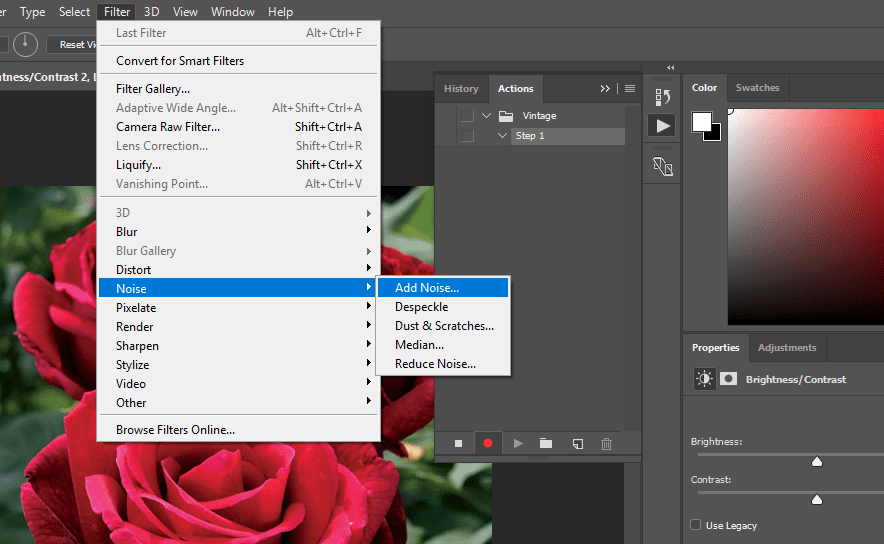884x544 pixels.
Task: Select the layer mask icon in Properties
Action: coord(728,379)
